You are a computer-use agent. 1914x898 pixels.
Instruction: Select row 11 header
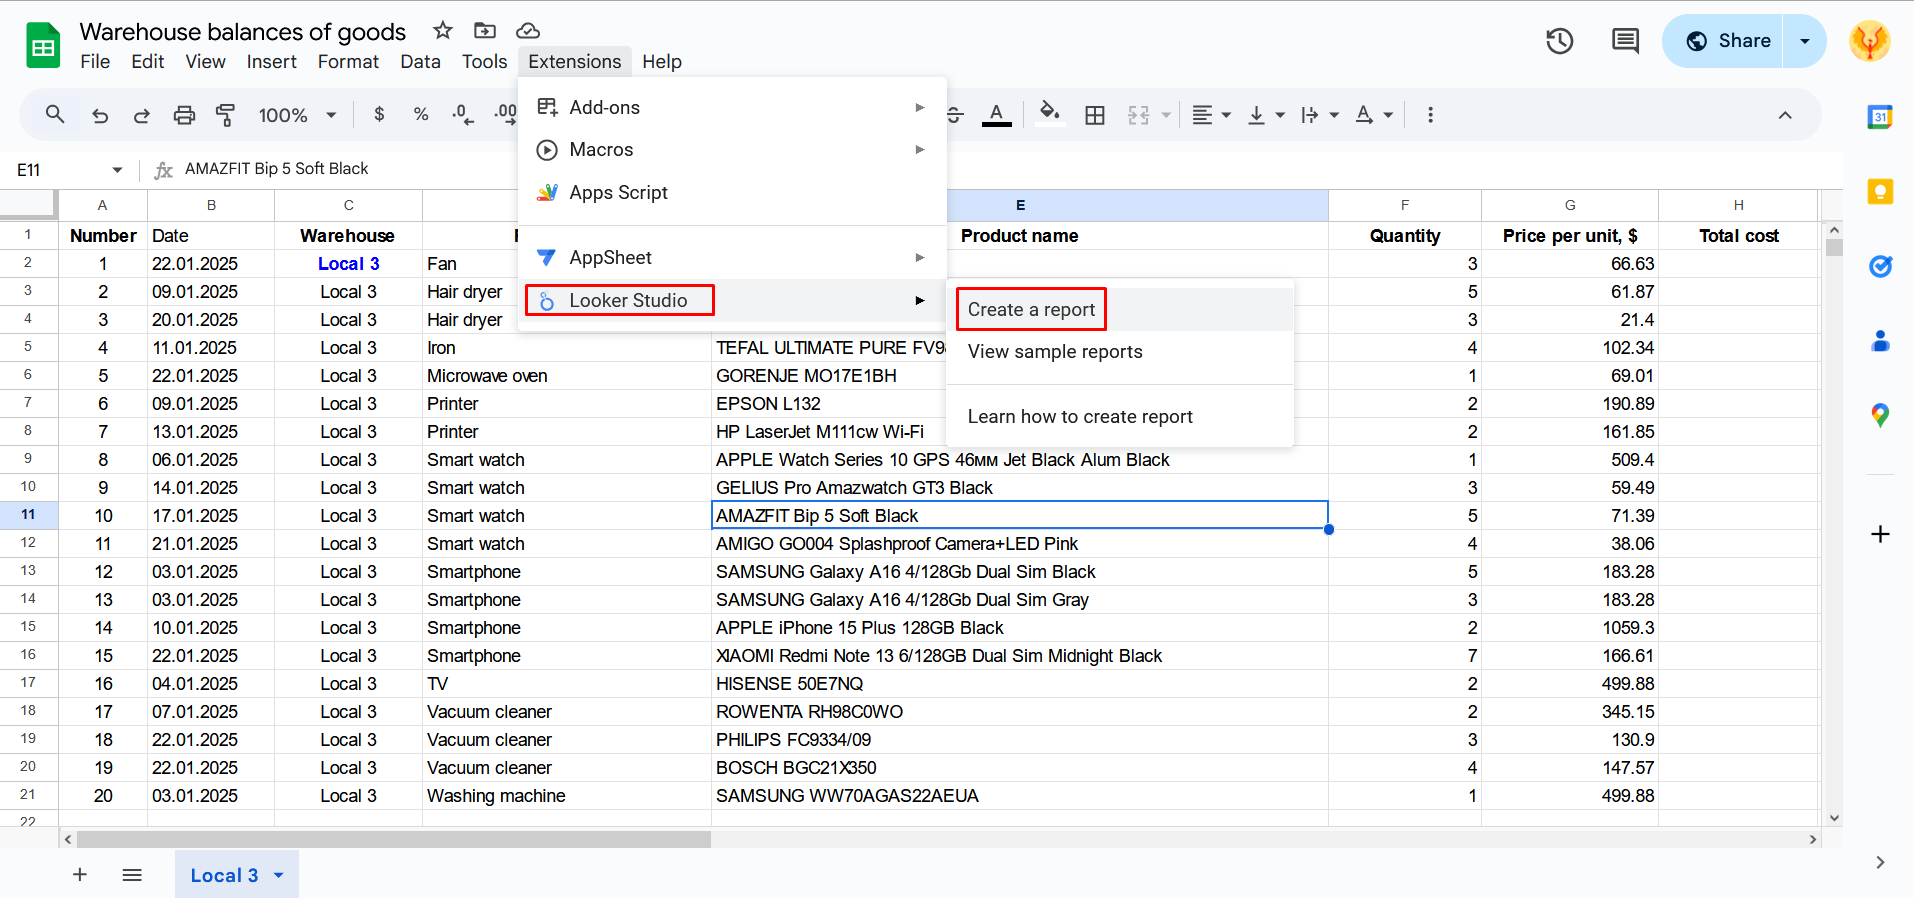pos(28,515)
